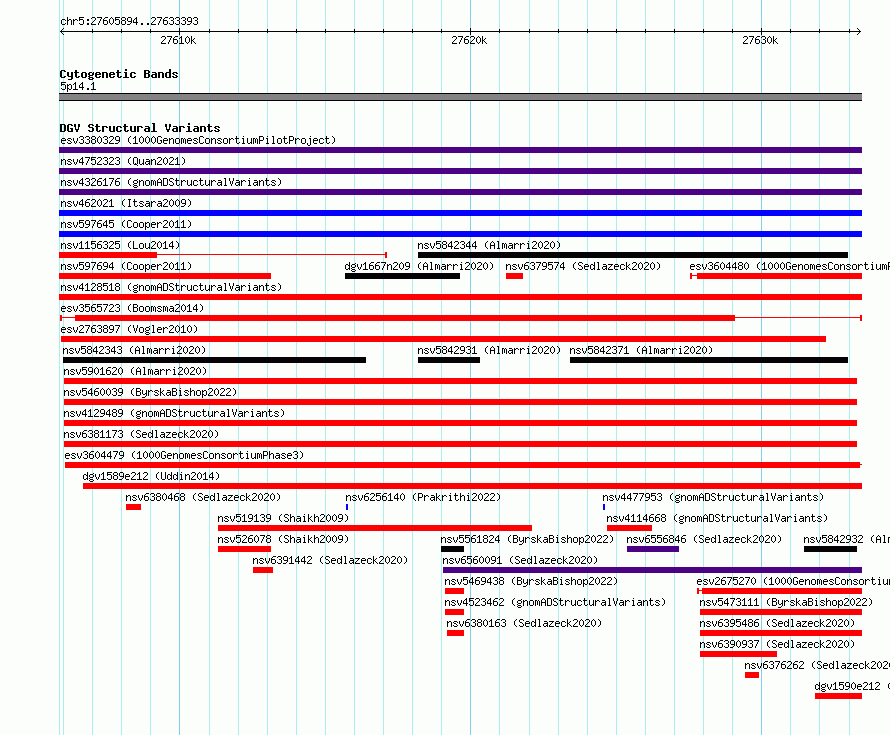Viewport: 890px width, 735px height.
Task: Click the Cytogenetic Bands track title
Action: click(x=119, y=74)
